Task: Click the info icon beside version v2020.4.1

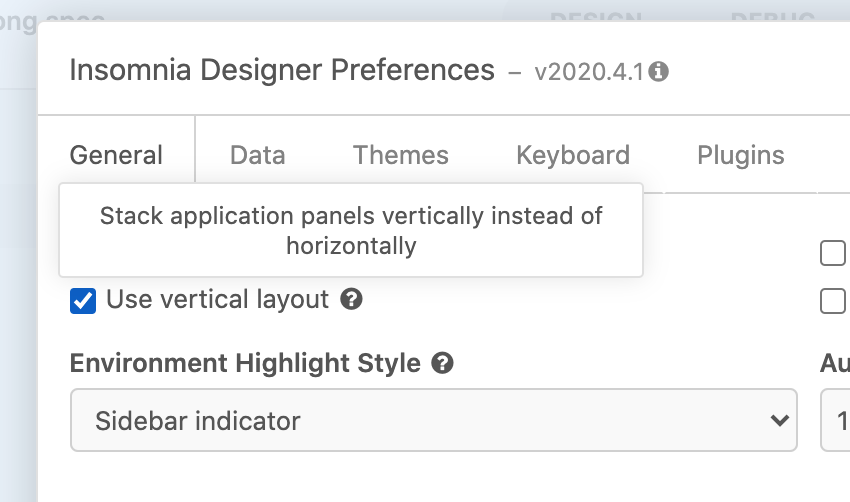Action: click(660, 72)
